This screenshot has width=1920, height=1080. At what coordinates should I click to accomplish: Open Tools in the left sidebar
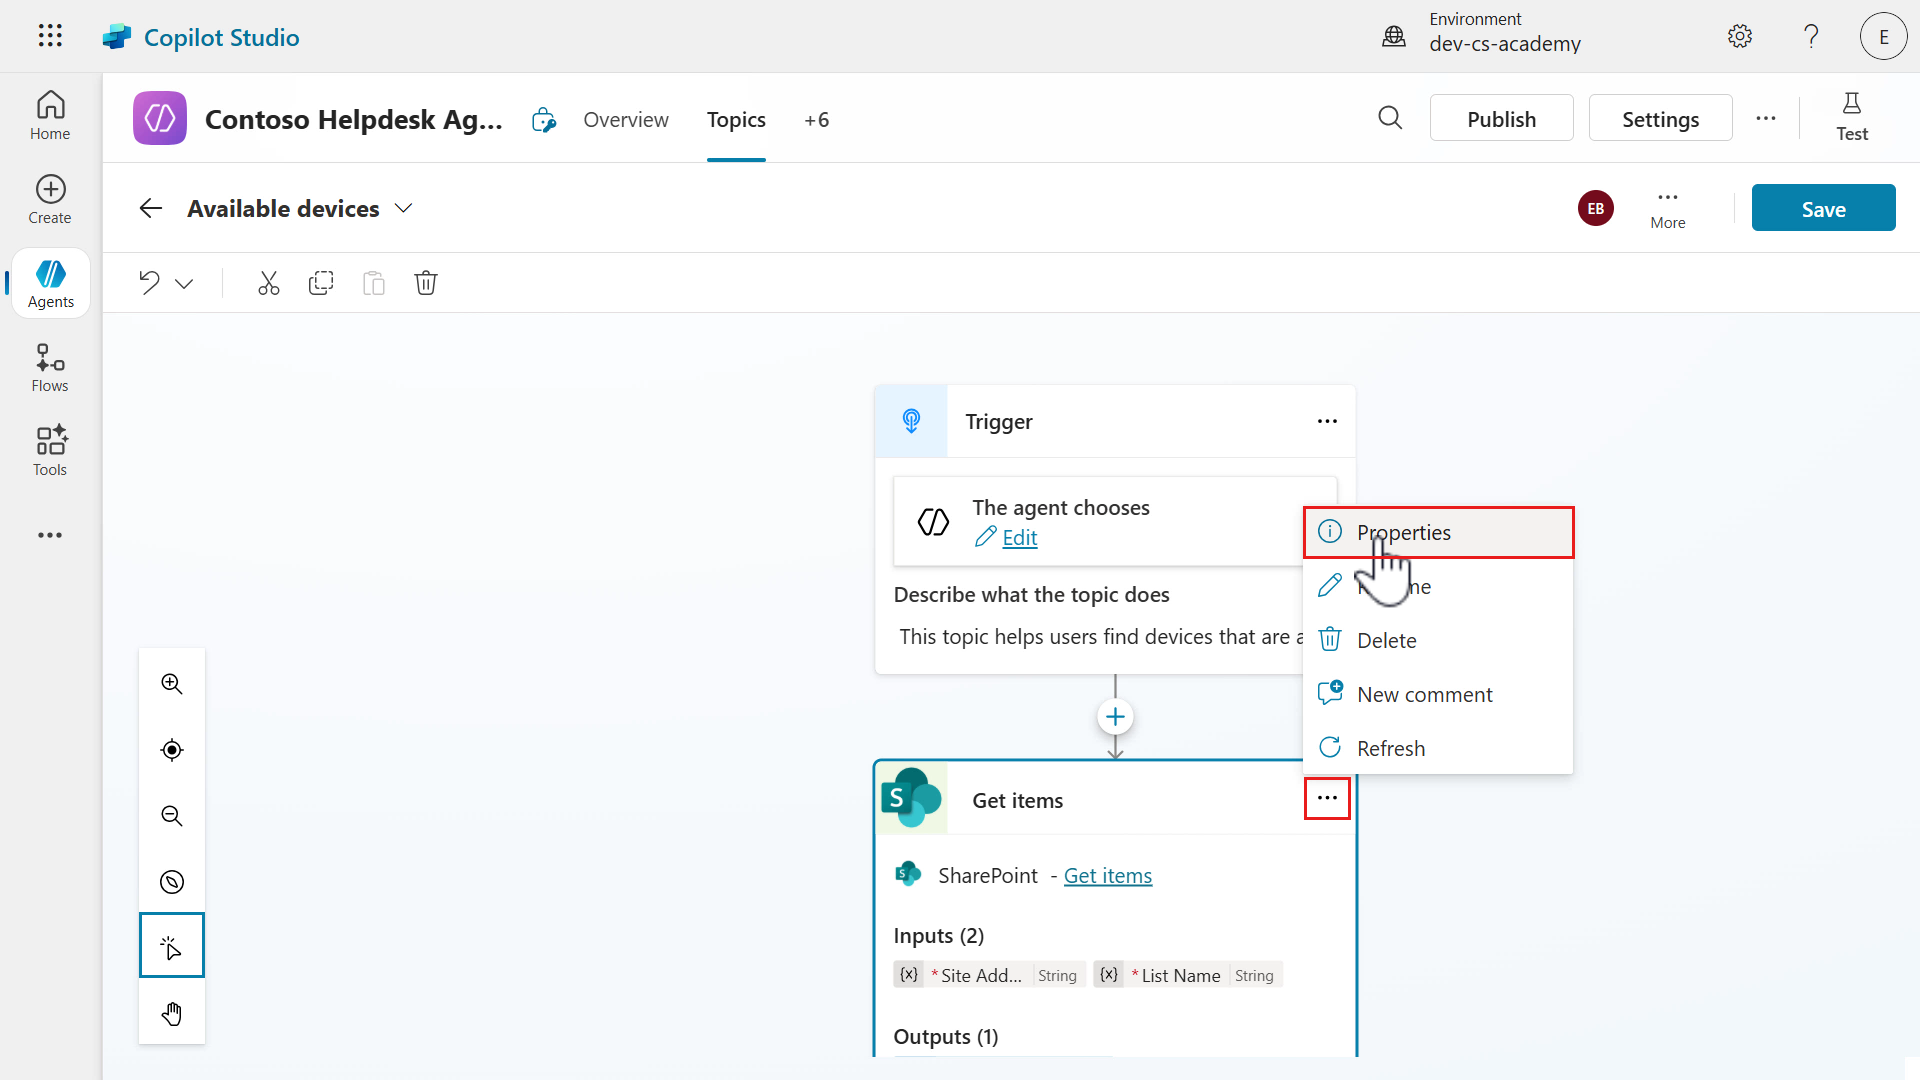pyautogui.click(x=50, y=452)
